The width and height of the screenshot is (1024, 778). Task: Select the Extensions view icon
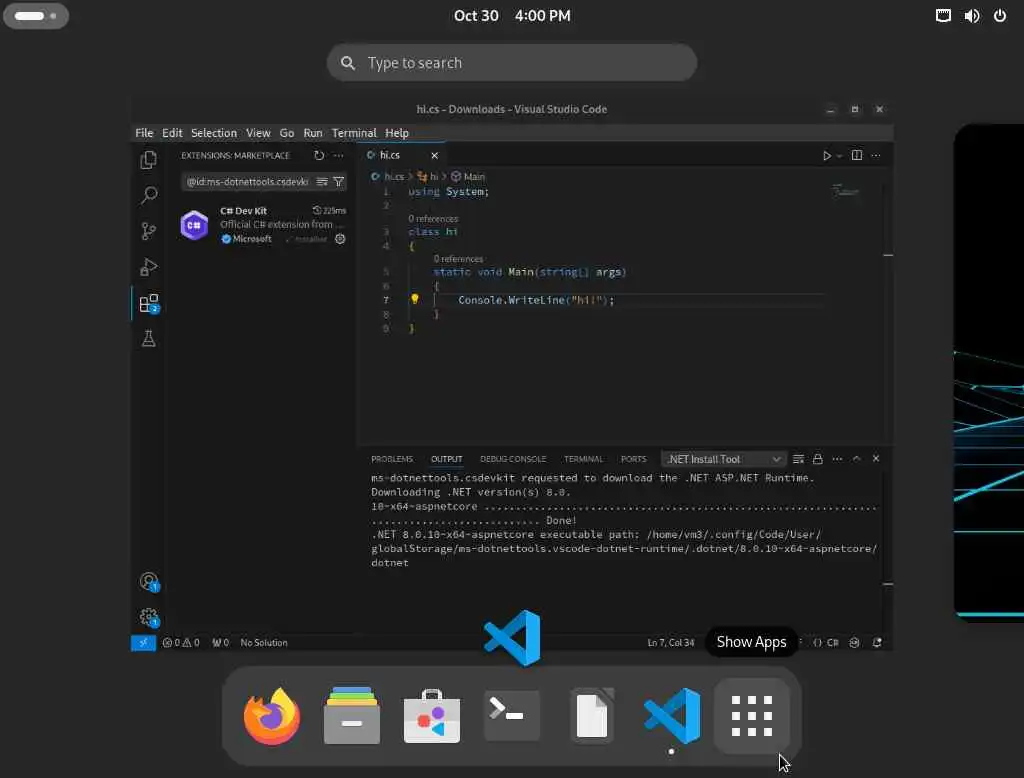148,303
